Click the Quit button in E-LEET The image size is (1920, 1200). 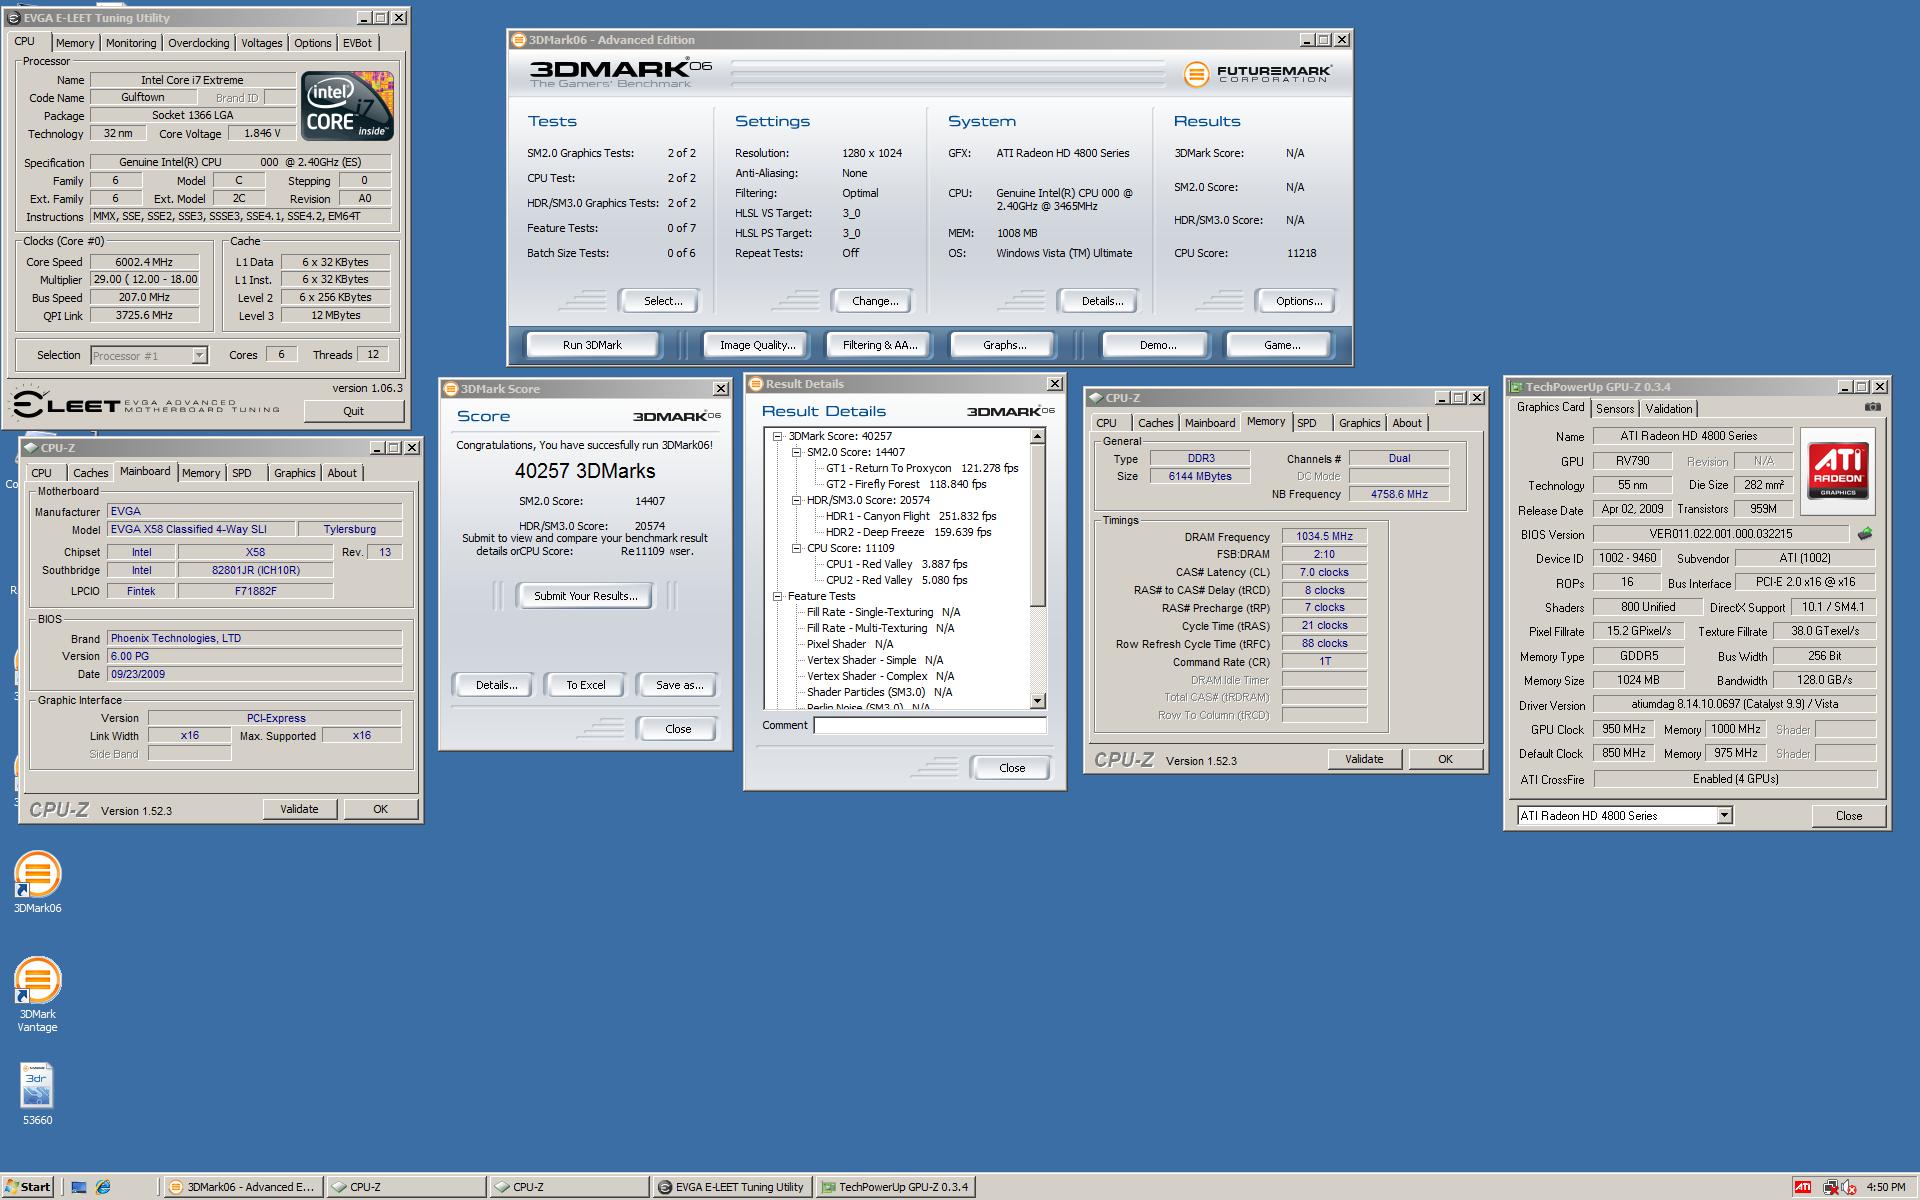(353, 411)
